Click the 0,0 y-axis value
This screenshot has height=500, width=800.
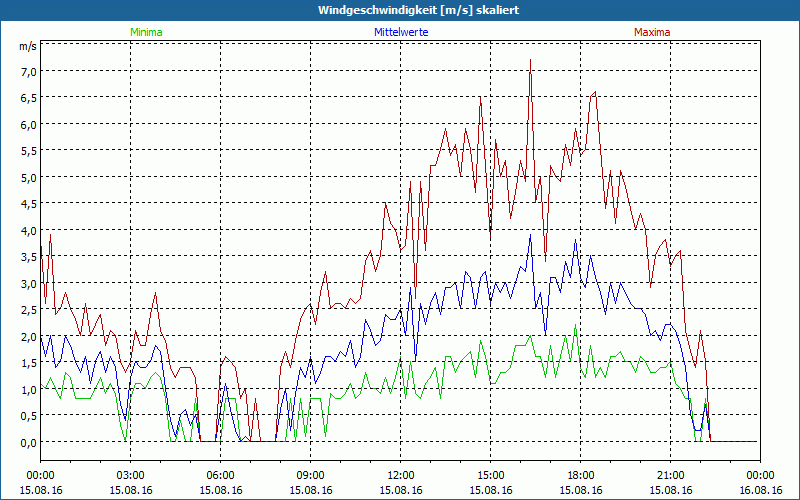pyautogui.click(x=29, y=443)
